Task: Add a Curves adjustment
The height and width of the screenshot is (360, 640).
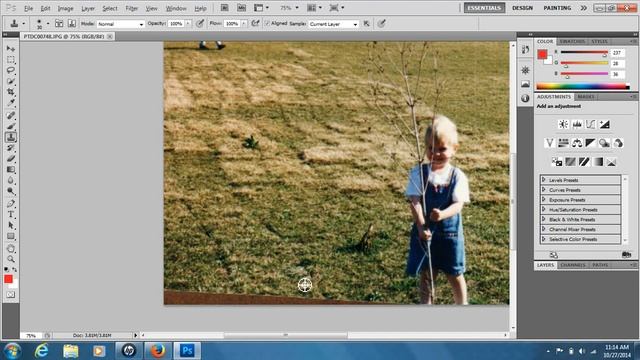Action: pos(591,124)
